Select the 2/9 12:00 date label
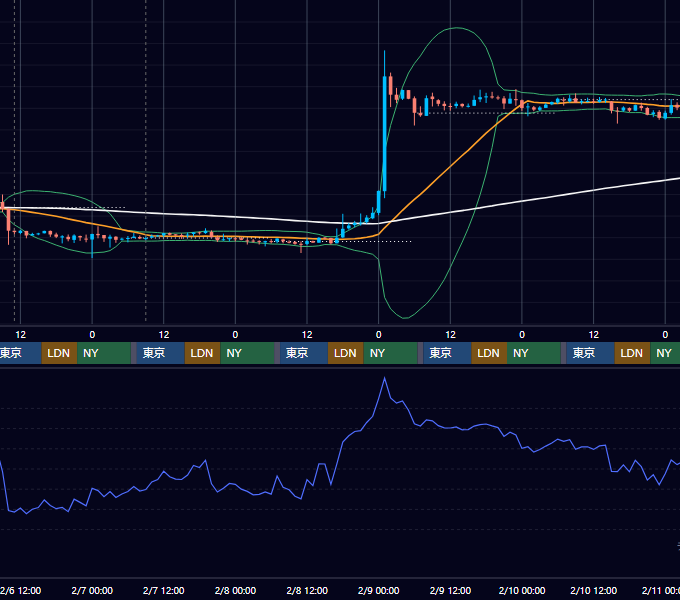Screen dimensions: 680x600 (x=450, y=590)
